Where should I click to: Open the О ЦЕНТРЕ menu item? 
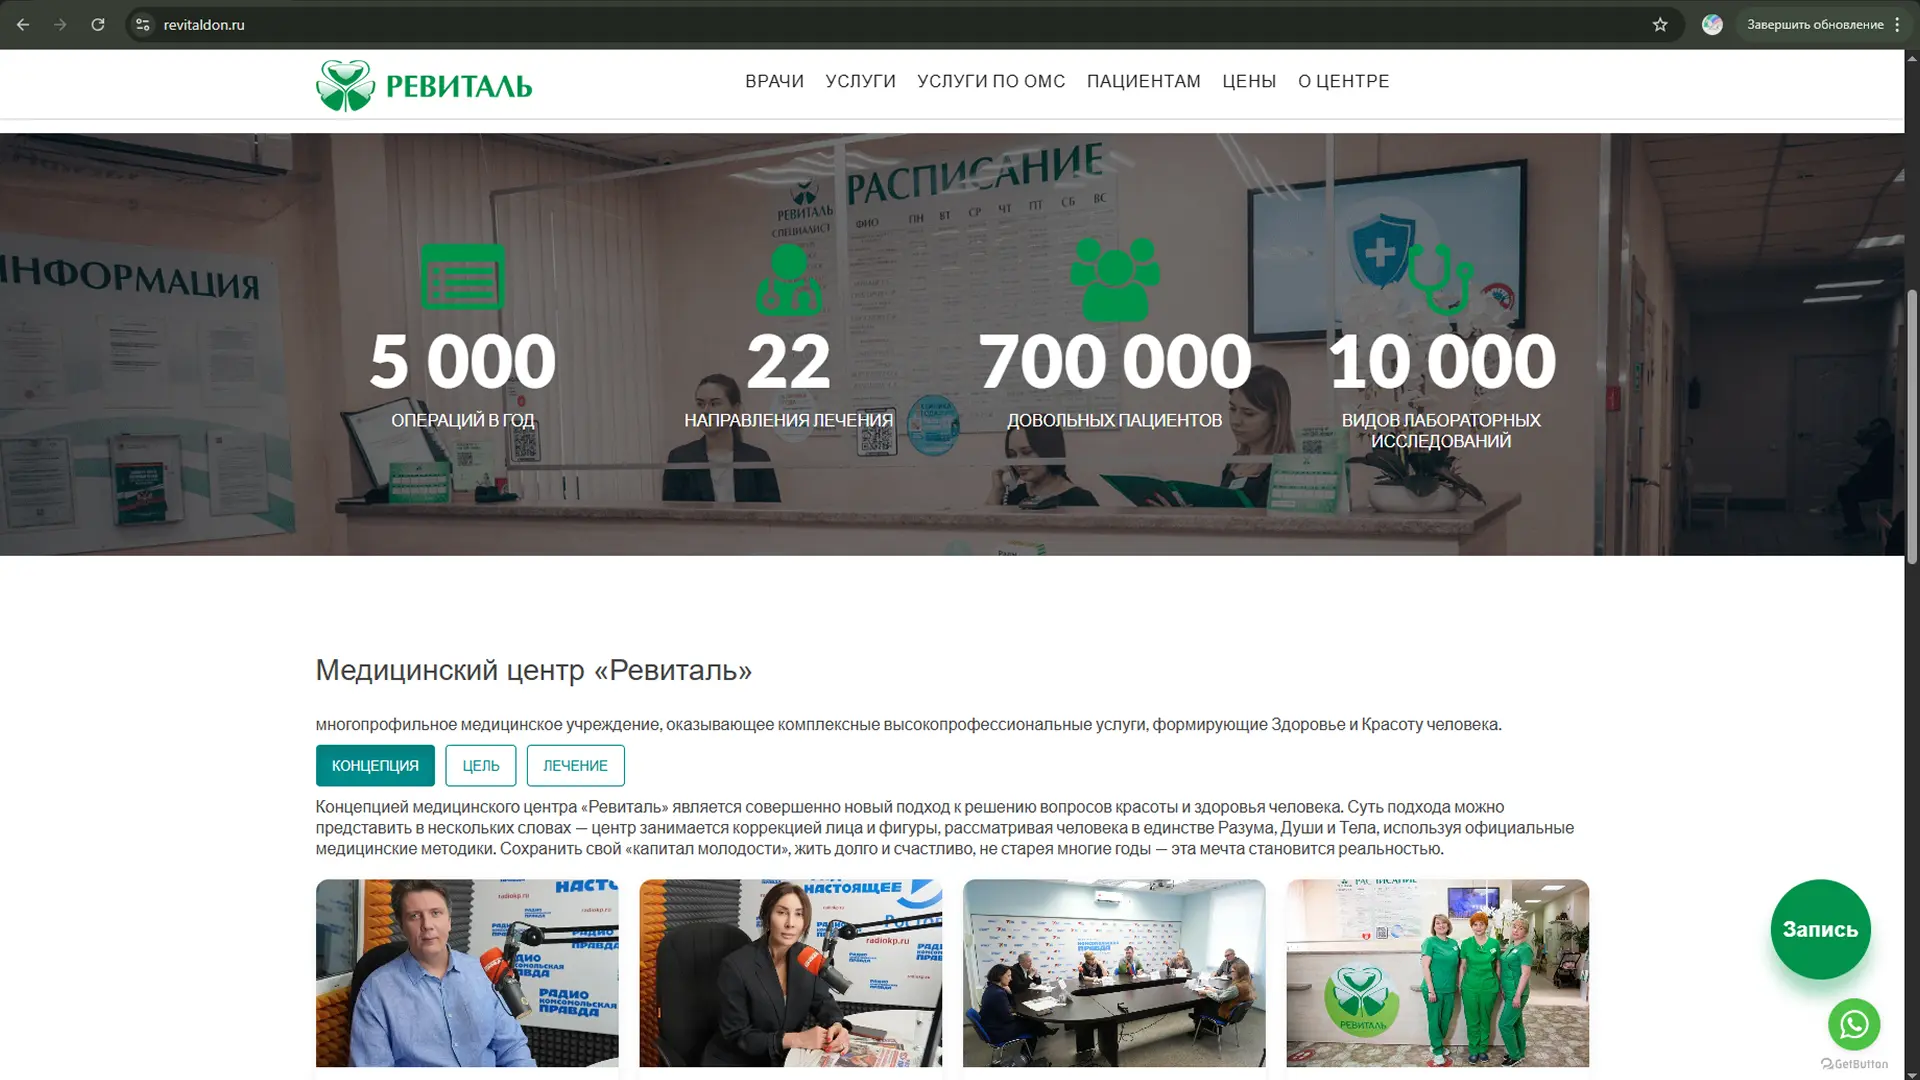point(1343,81)
